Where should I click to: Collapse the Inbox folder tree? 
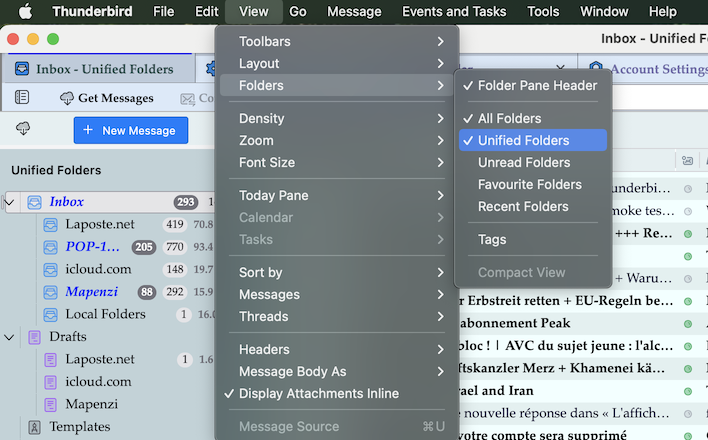pyautogui.click(x=9, y=202)
